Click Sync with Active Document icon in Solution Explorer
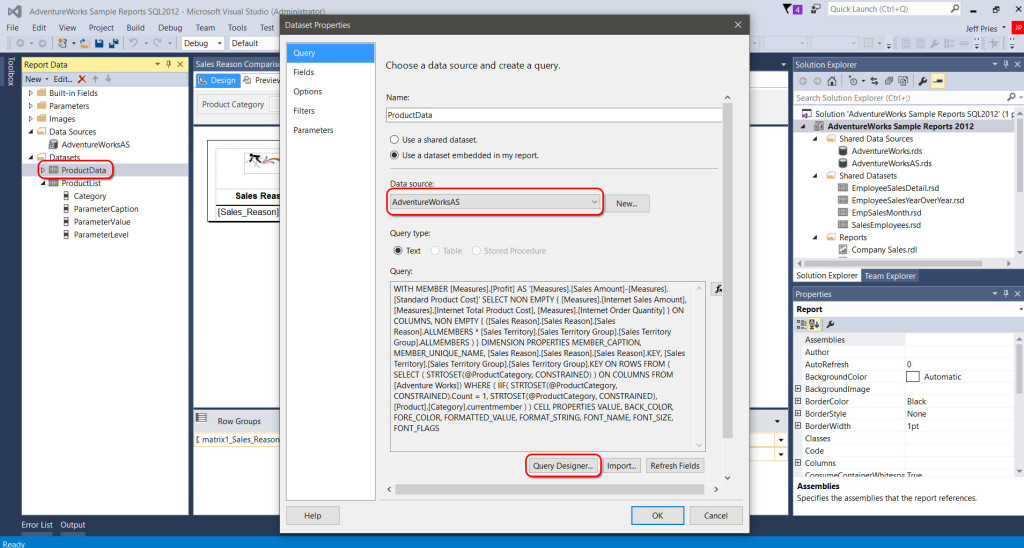 point(874,81)
